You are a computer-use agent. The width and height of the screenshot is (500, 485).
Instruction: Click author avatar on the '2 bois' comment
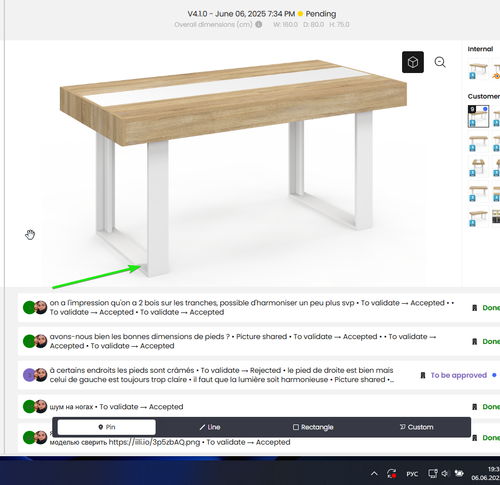[x=41, y=307]
